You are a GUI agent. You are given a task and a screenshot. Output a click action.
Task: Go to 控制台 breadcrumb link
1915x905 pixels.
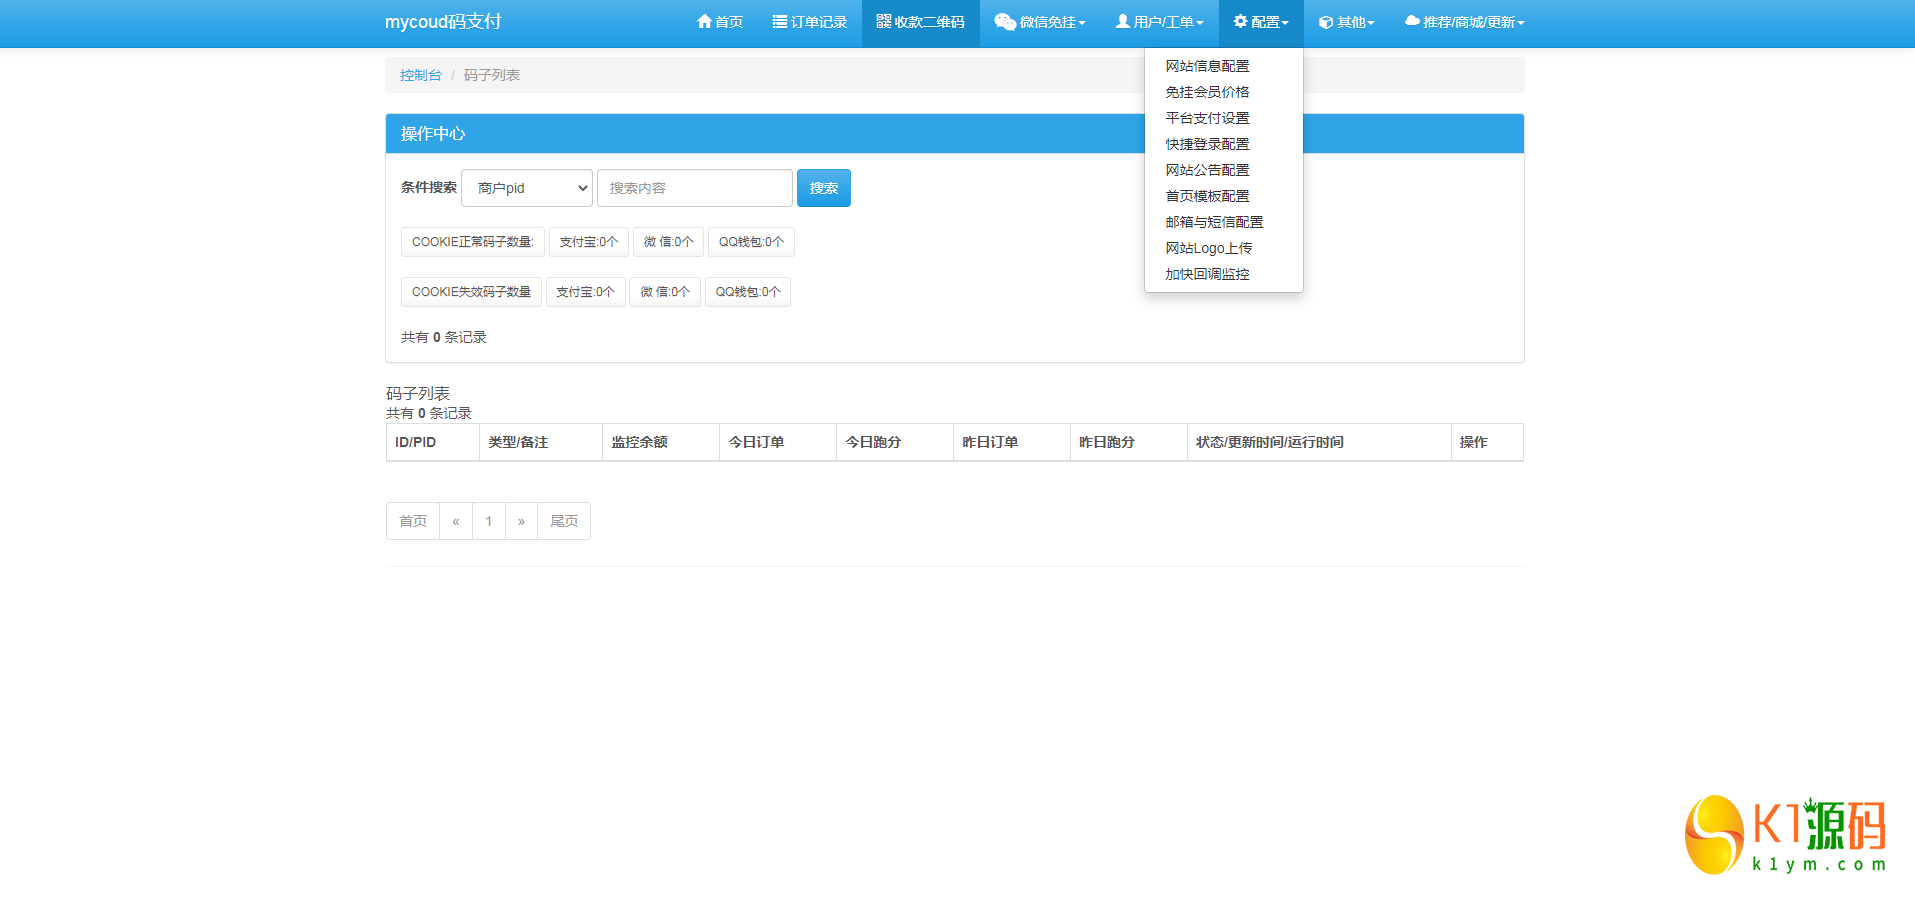pos(420,75)
